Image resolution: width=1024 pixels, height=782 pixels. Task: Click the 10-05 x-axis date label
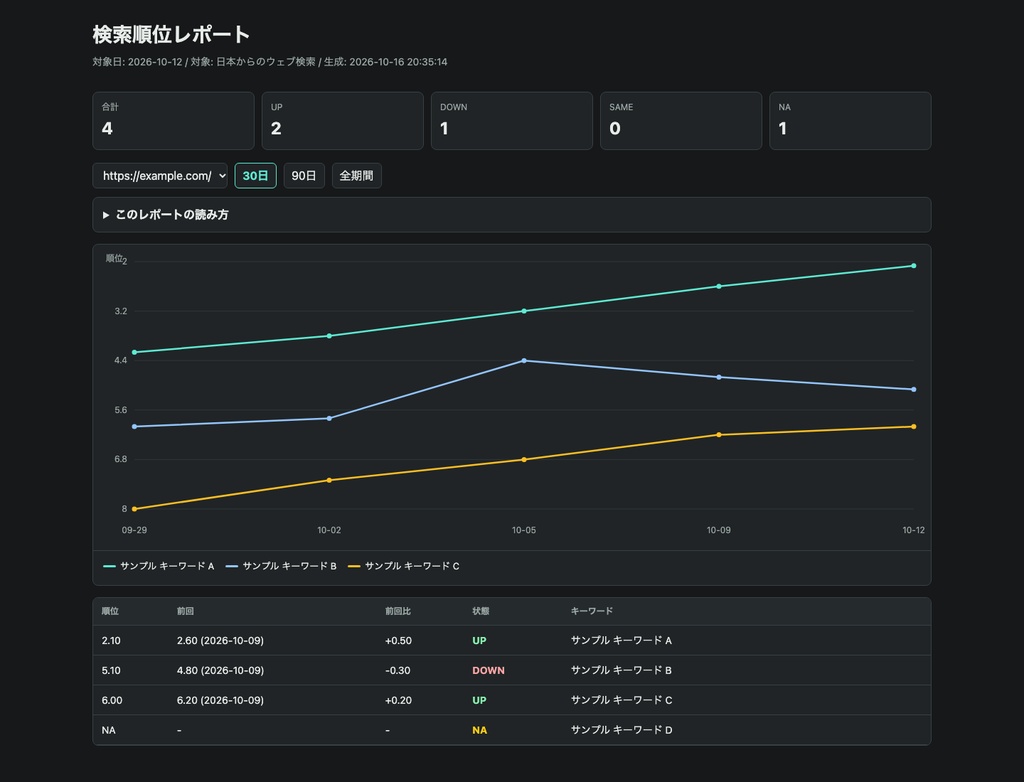(x=524, y=530)
